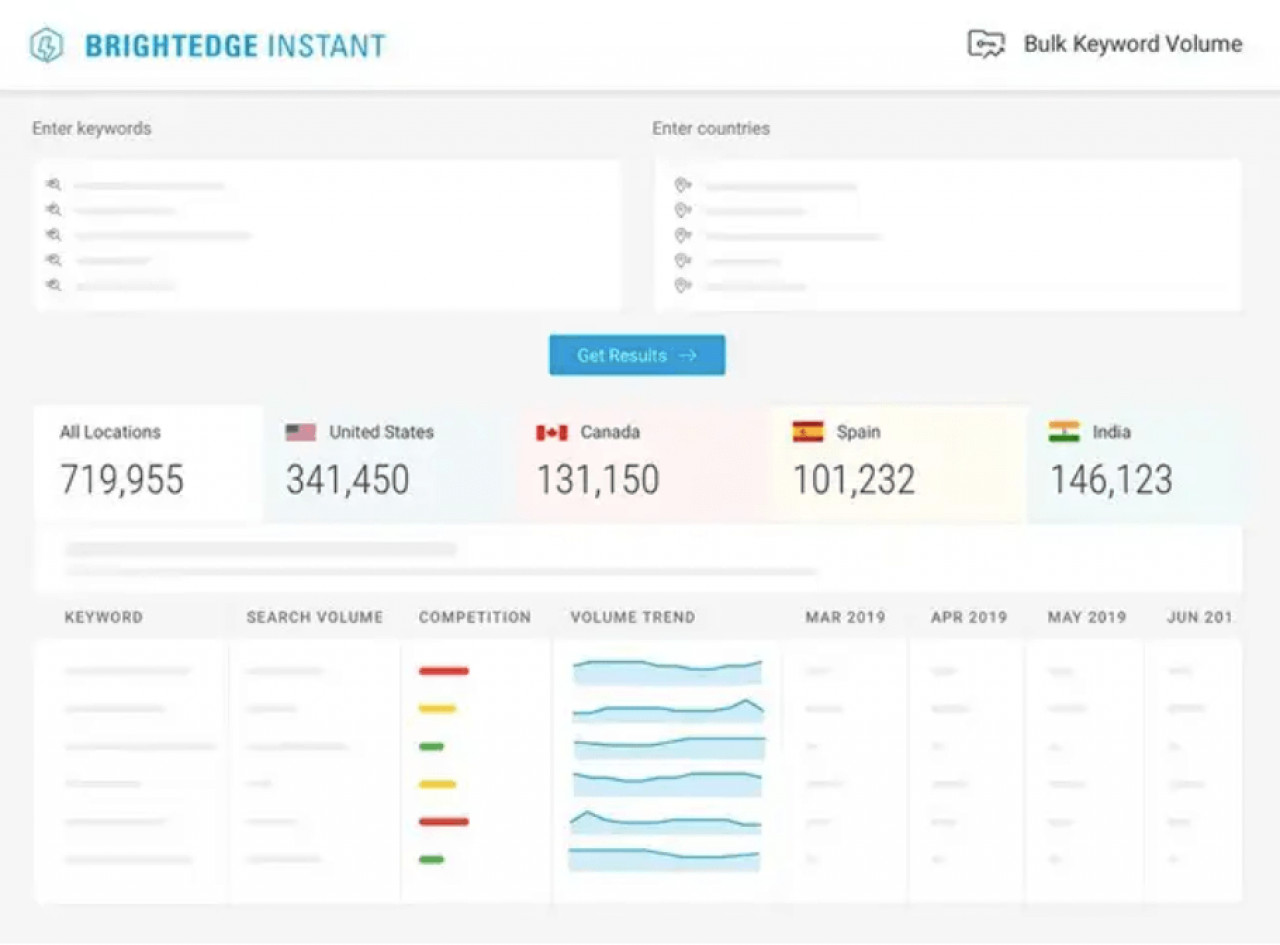Image resolution: width=1280 pixels, height=945 pixels.
Task: Click the Enter keywords label
Action: (92, 129)
